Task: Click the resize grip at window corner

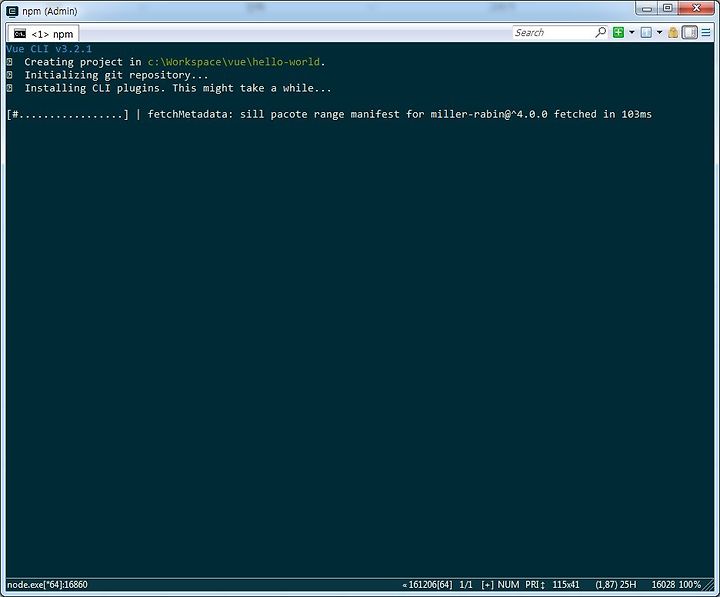Action: tap(709, 586)
